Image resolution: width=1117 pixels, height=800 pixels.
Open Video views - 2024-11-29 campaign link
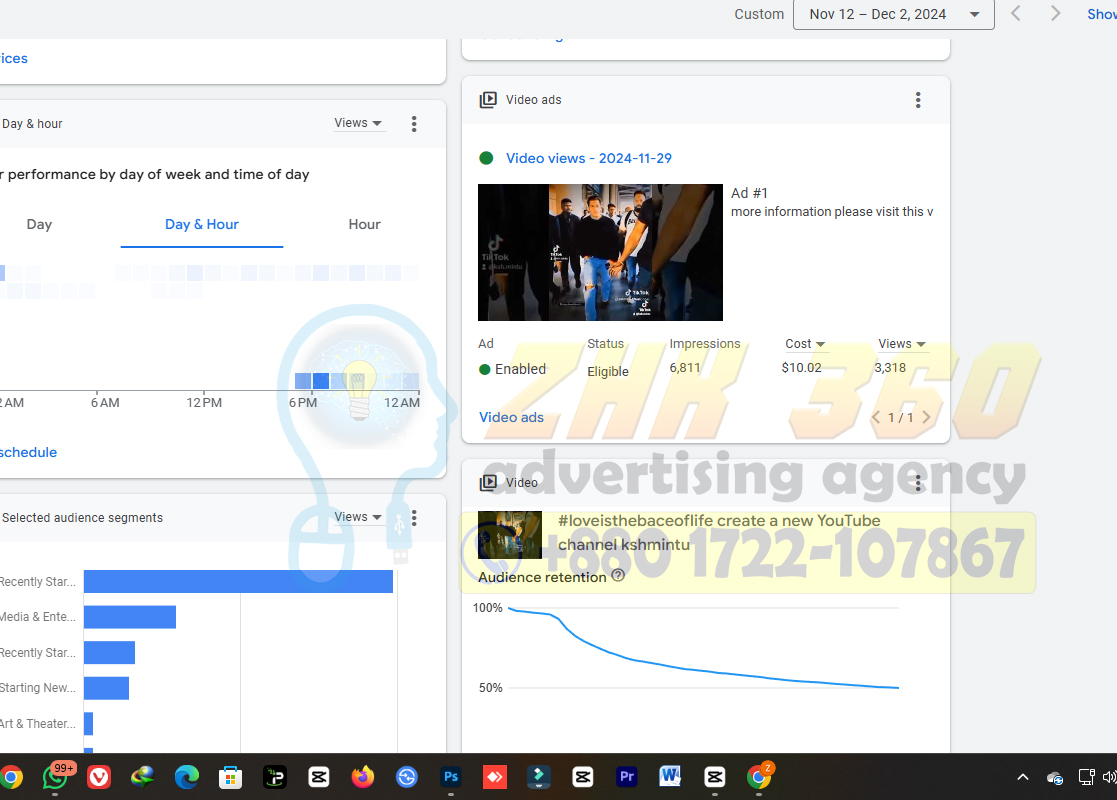[x=588, y=158]
